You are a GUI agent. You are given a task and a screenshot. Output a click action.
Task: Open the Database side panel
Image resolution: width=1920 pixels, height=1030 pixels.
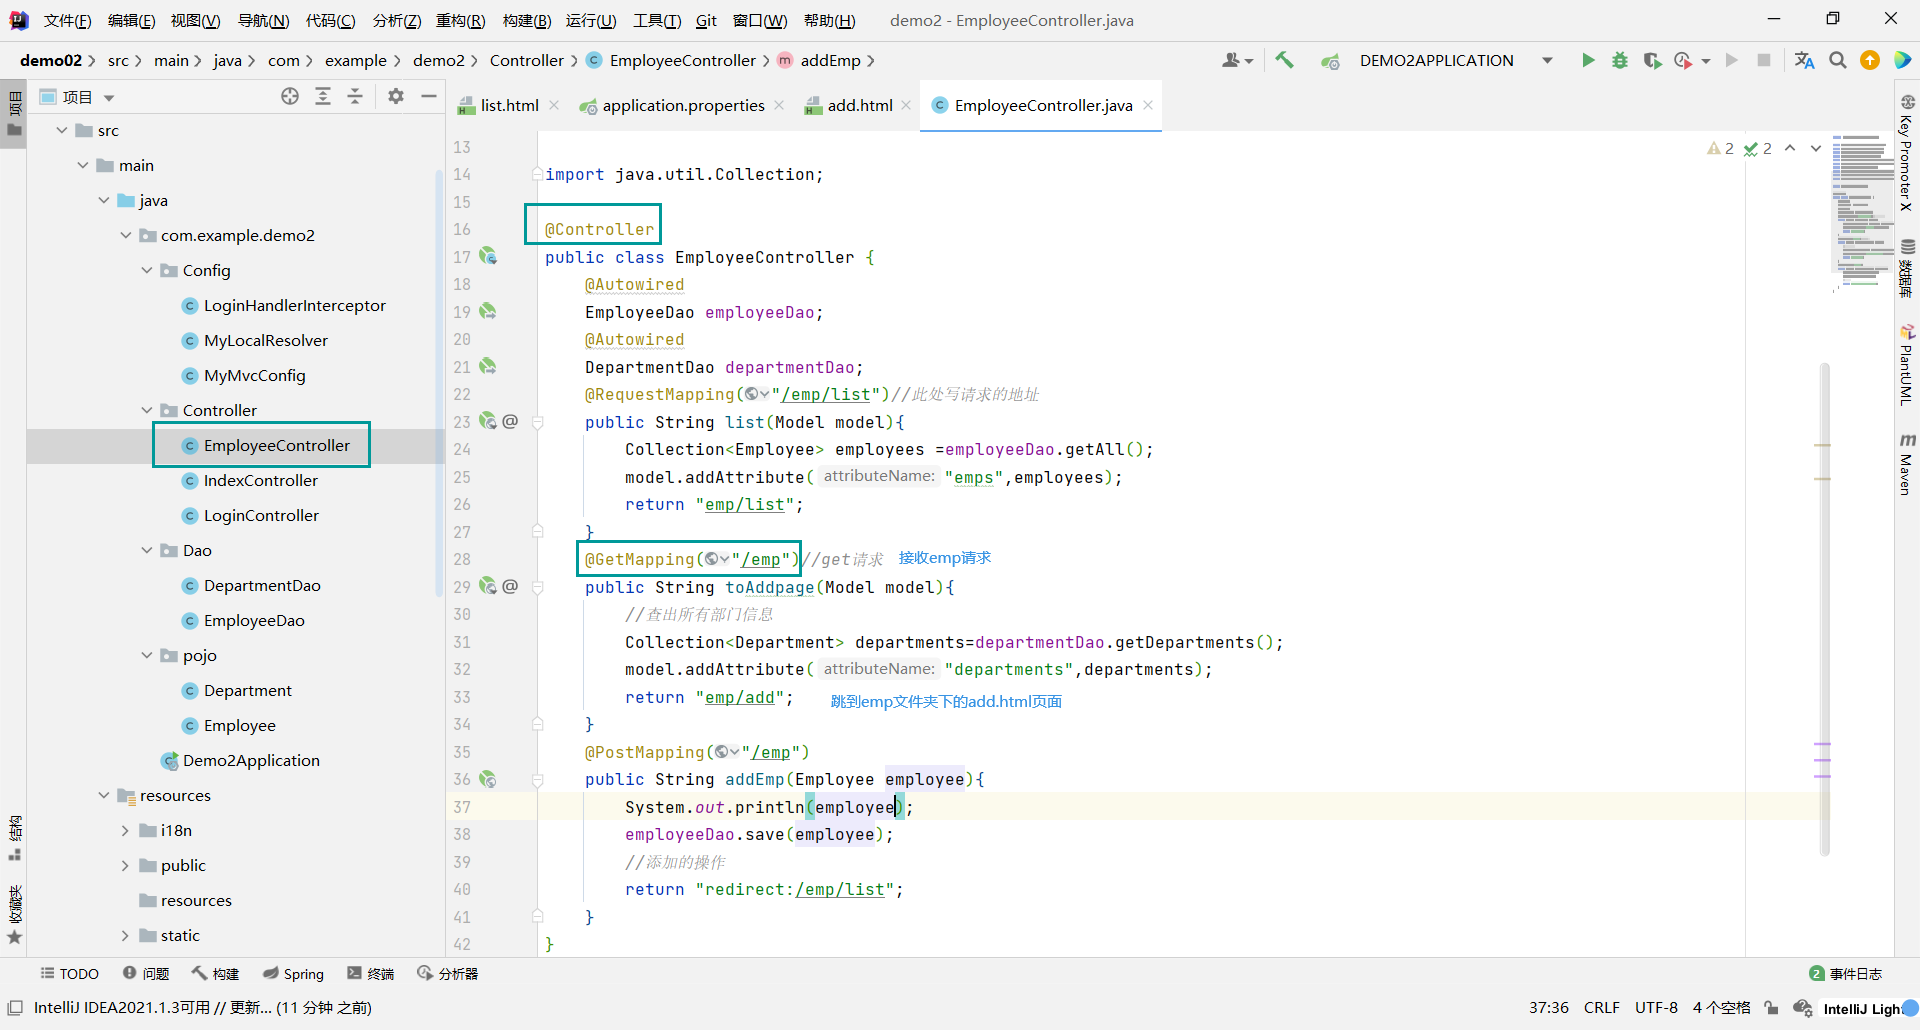[1907, 268]
